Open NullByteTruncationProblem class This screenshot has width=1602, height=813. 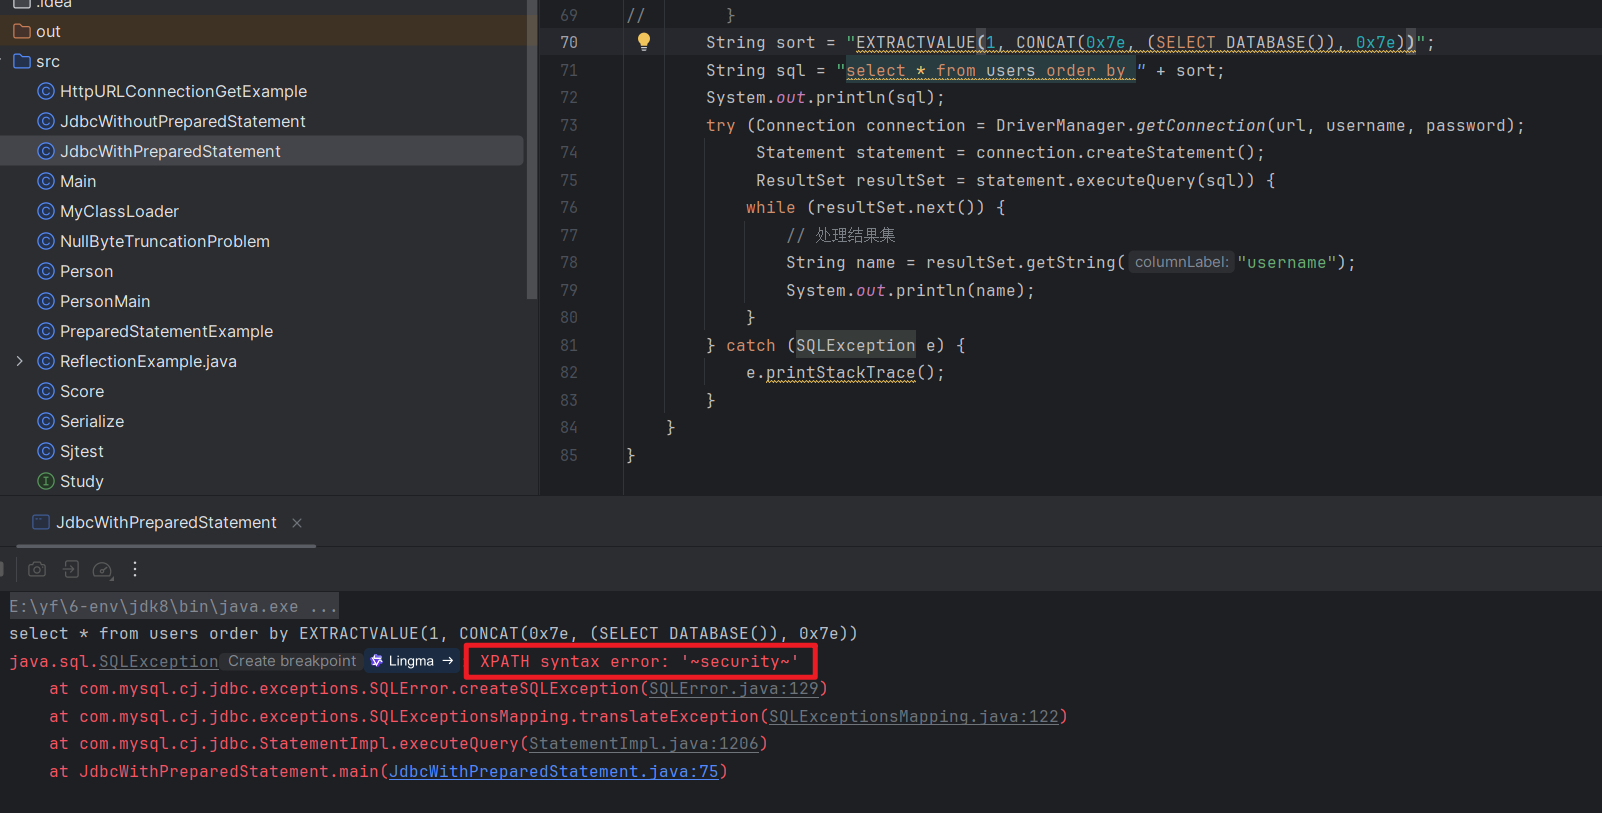tap(165, 241)
